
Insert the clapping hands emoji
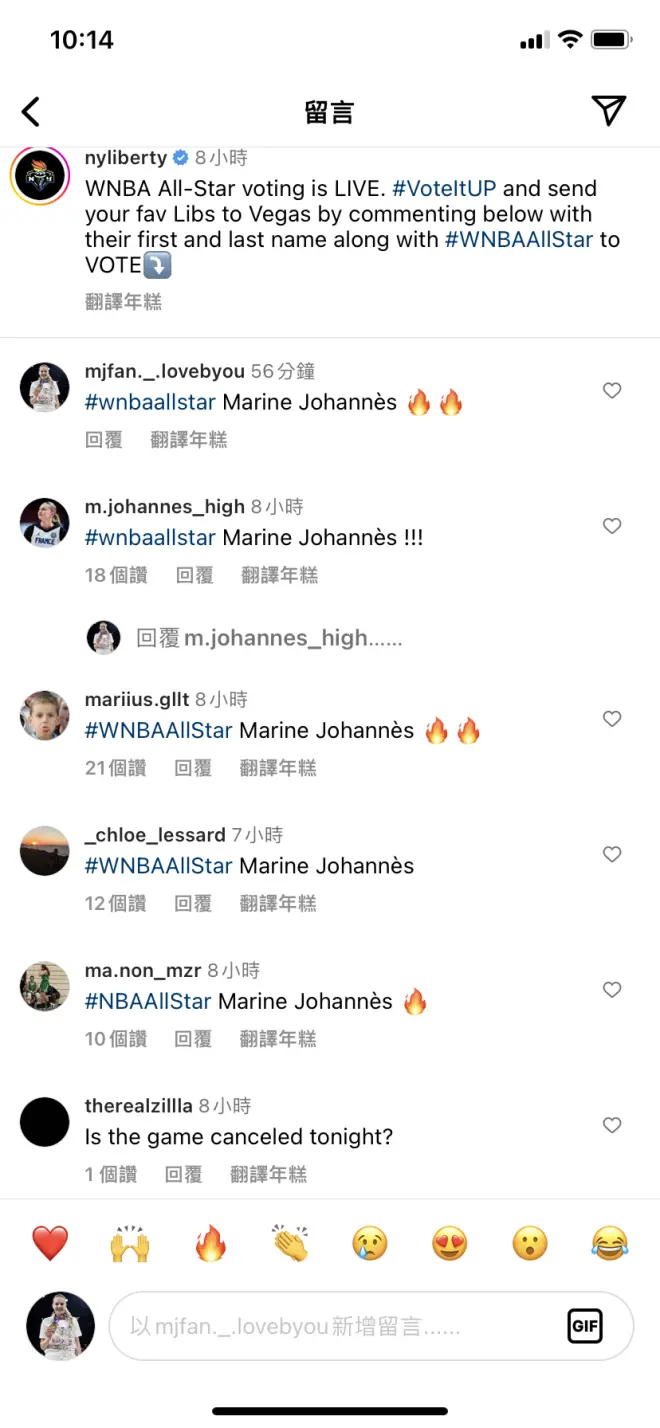point(290,1244)
